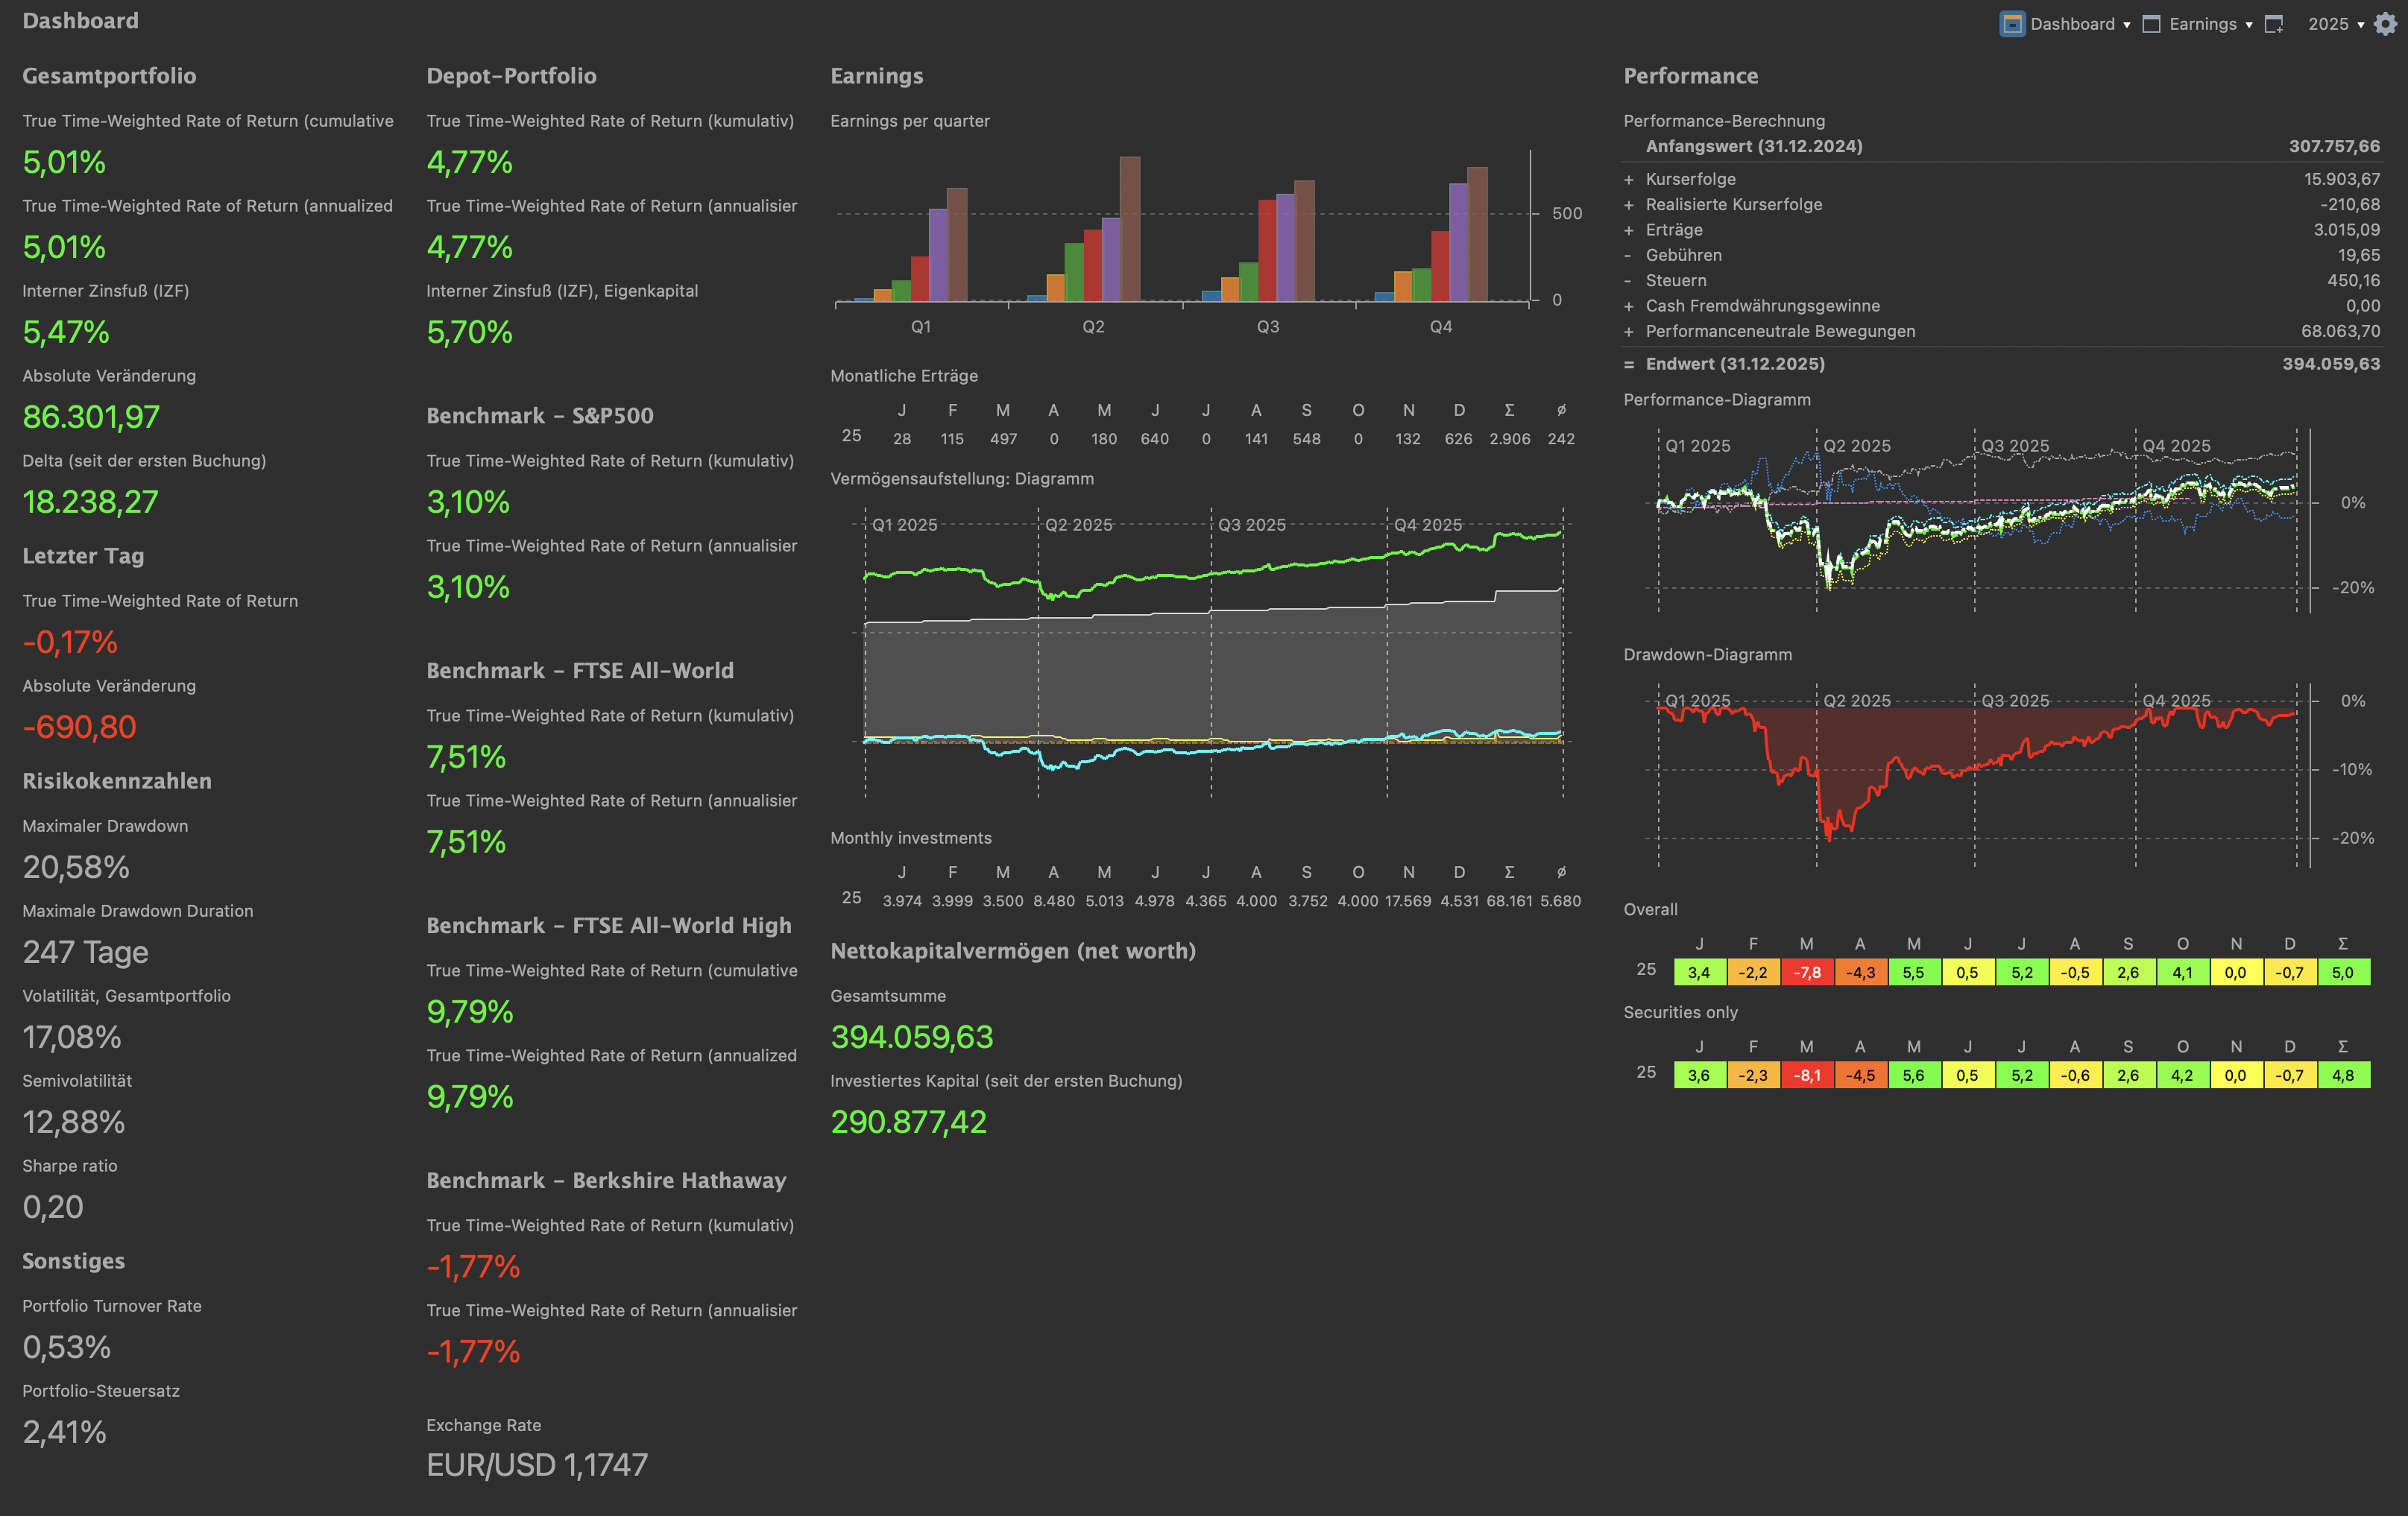Click the Earnings dashboard window icon
This screenshot has width=2408, height=1516.
coord(2151,24)
